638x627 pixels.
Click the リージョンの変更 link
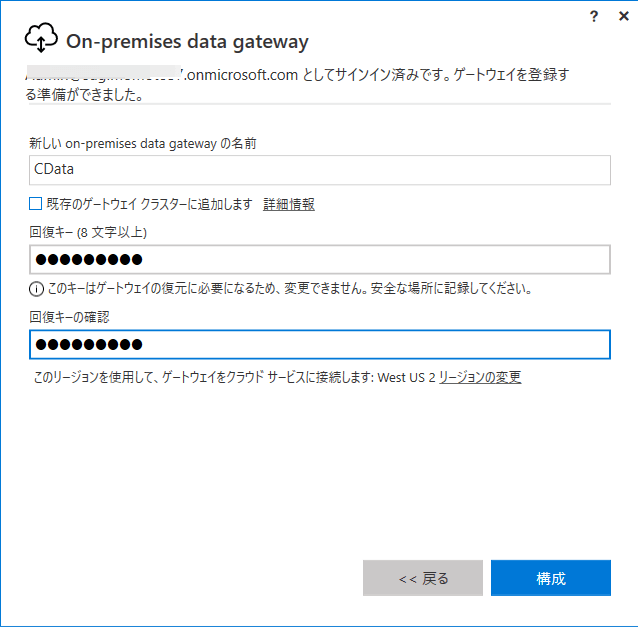pyautogui.click(x=480, y=377)
